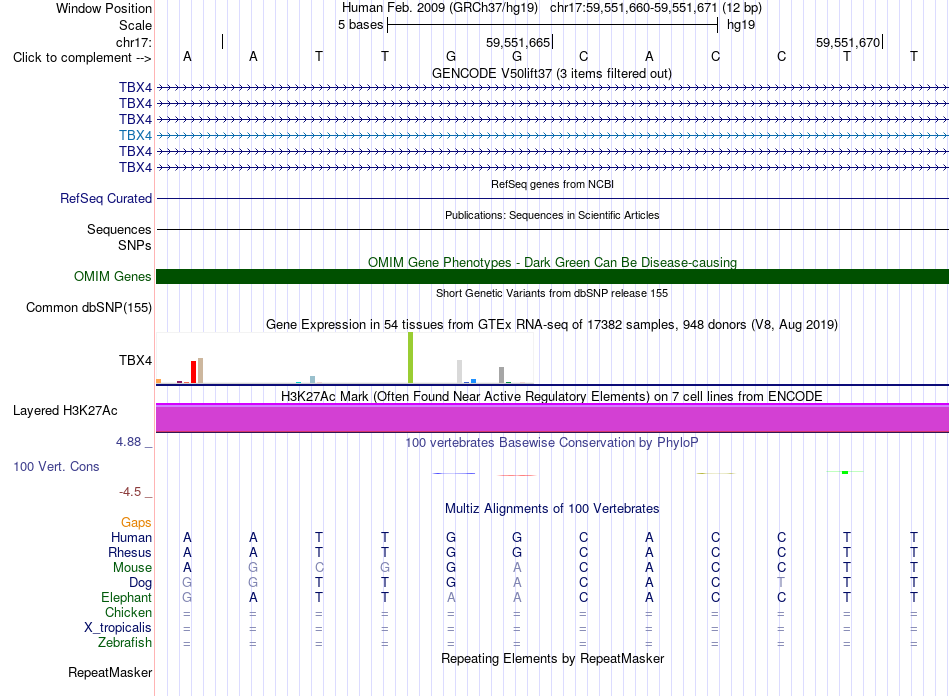Open OMIM Gene Phenotypes track title
The image size is (950, 696).
click(x=552, y=262)
